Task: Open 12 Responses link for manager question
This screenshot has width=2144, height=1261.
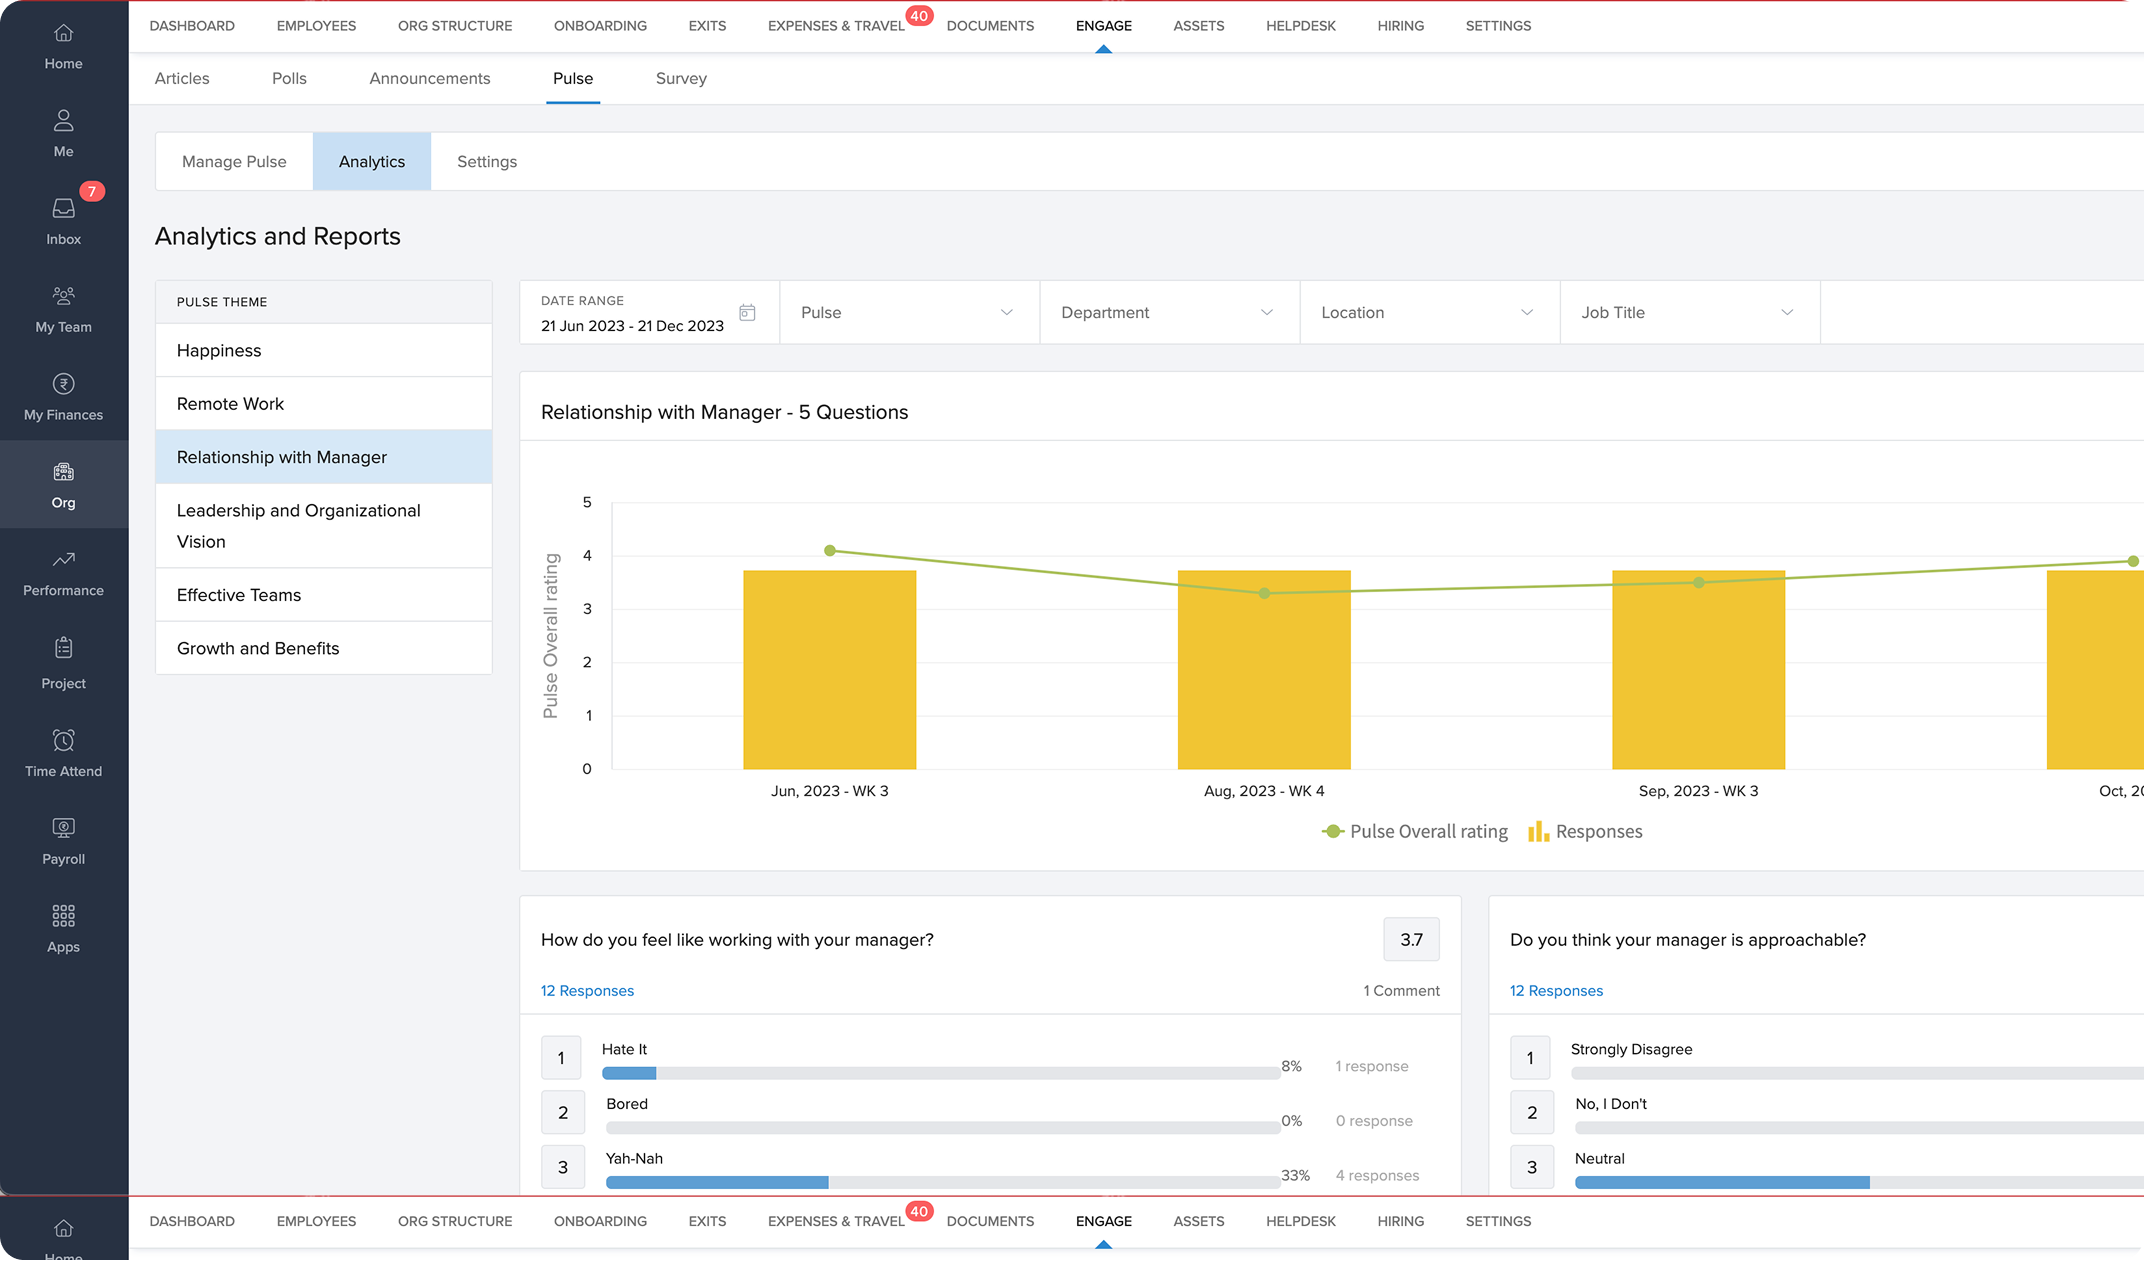Action: pos(587,991)
